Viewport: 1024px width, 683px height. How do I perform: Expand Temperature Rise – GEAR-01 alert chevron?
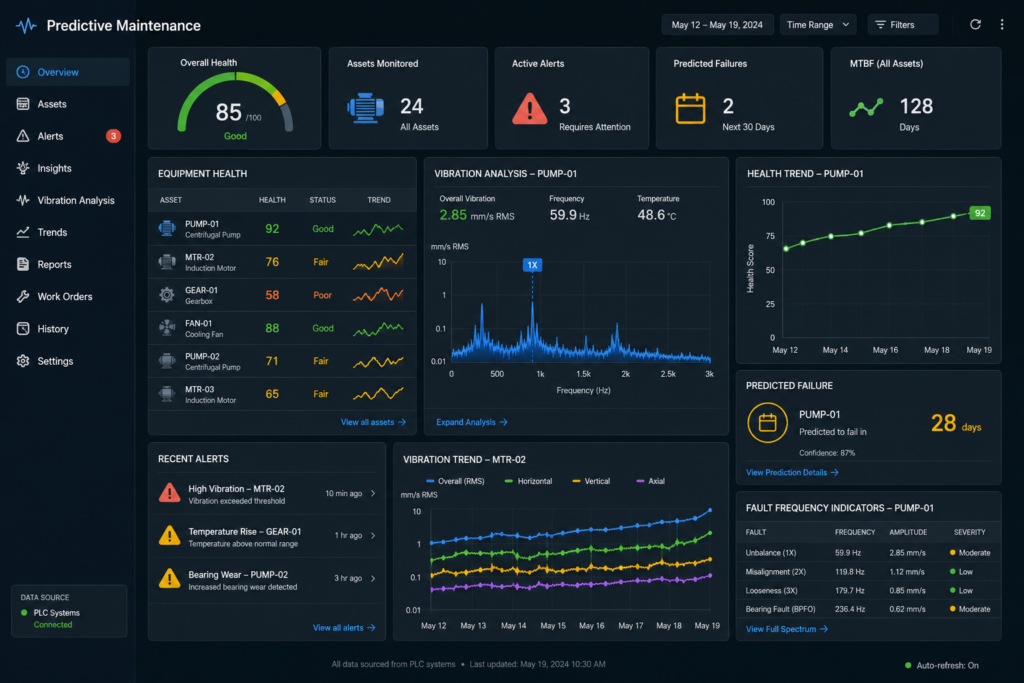pos(373,535)
